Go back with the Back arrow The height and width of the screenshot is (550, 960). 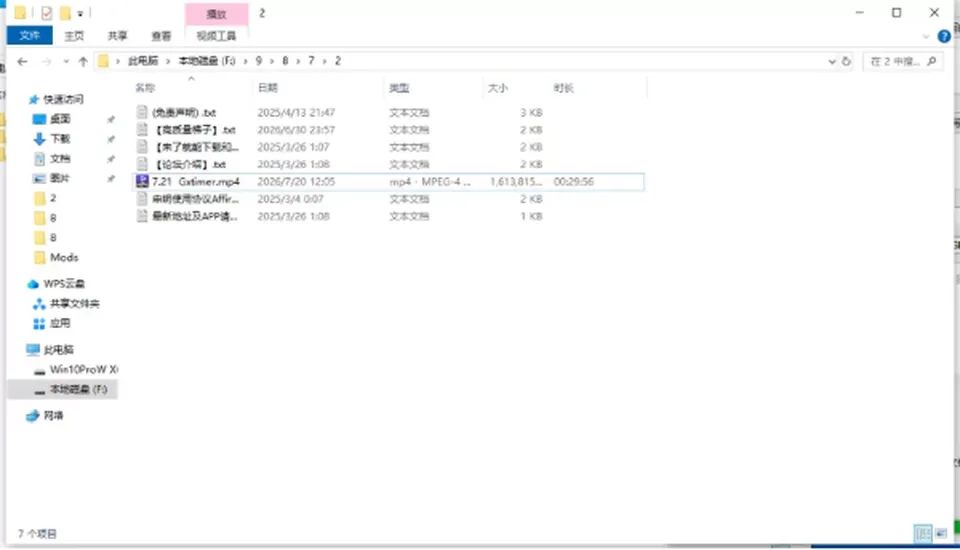coord(22,61)
